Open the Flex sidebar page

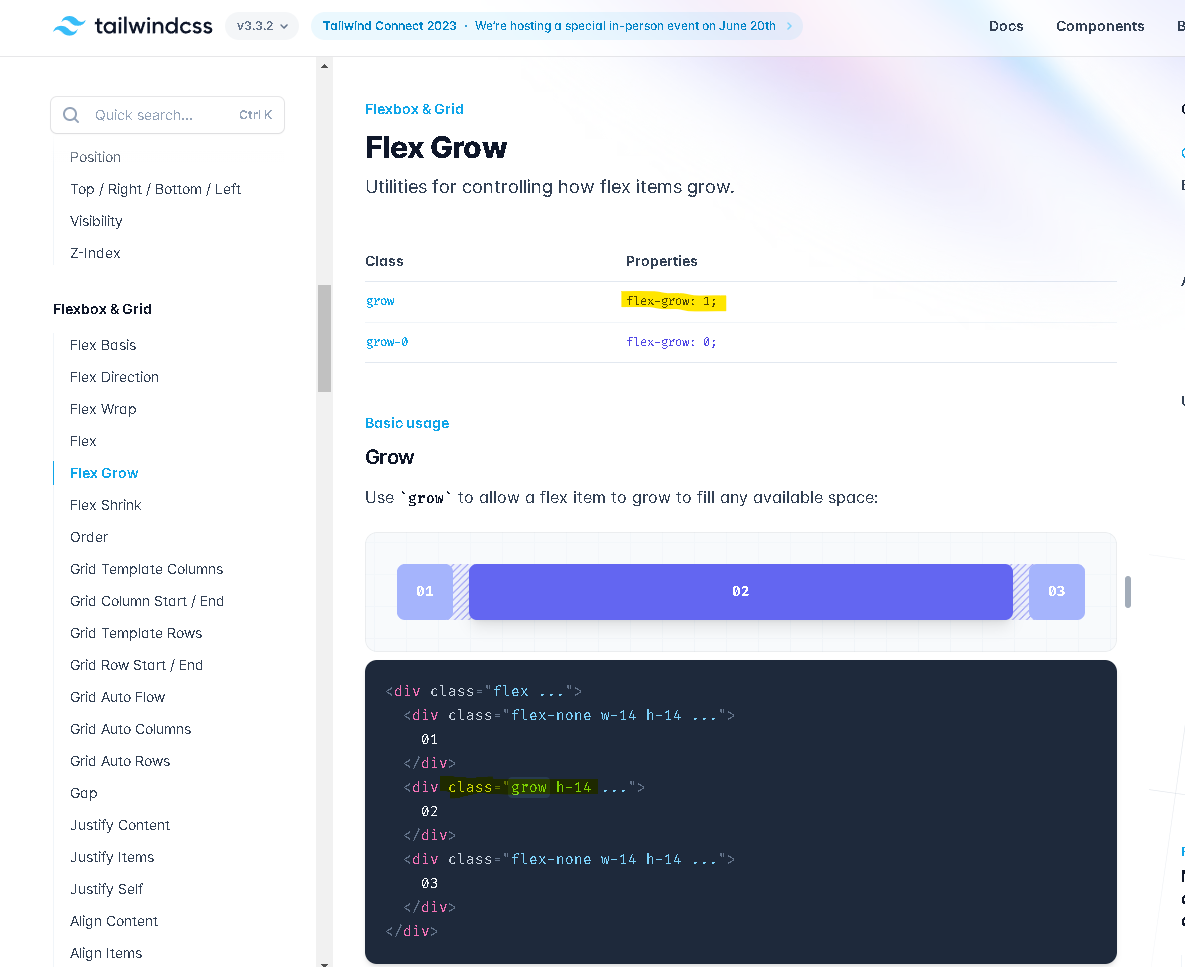point(83,441)
